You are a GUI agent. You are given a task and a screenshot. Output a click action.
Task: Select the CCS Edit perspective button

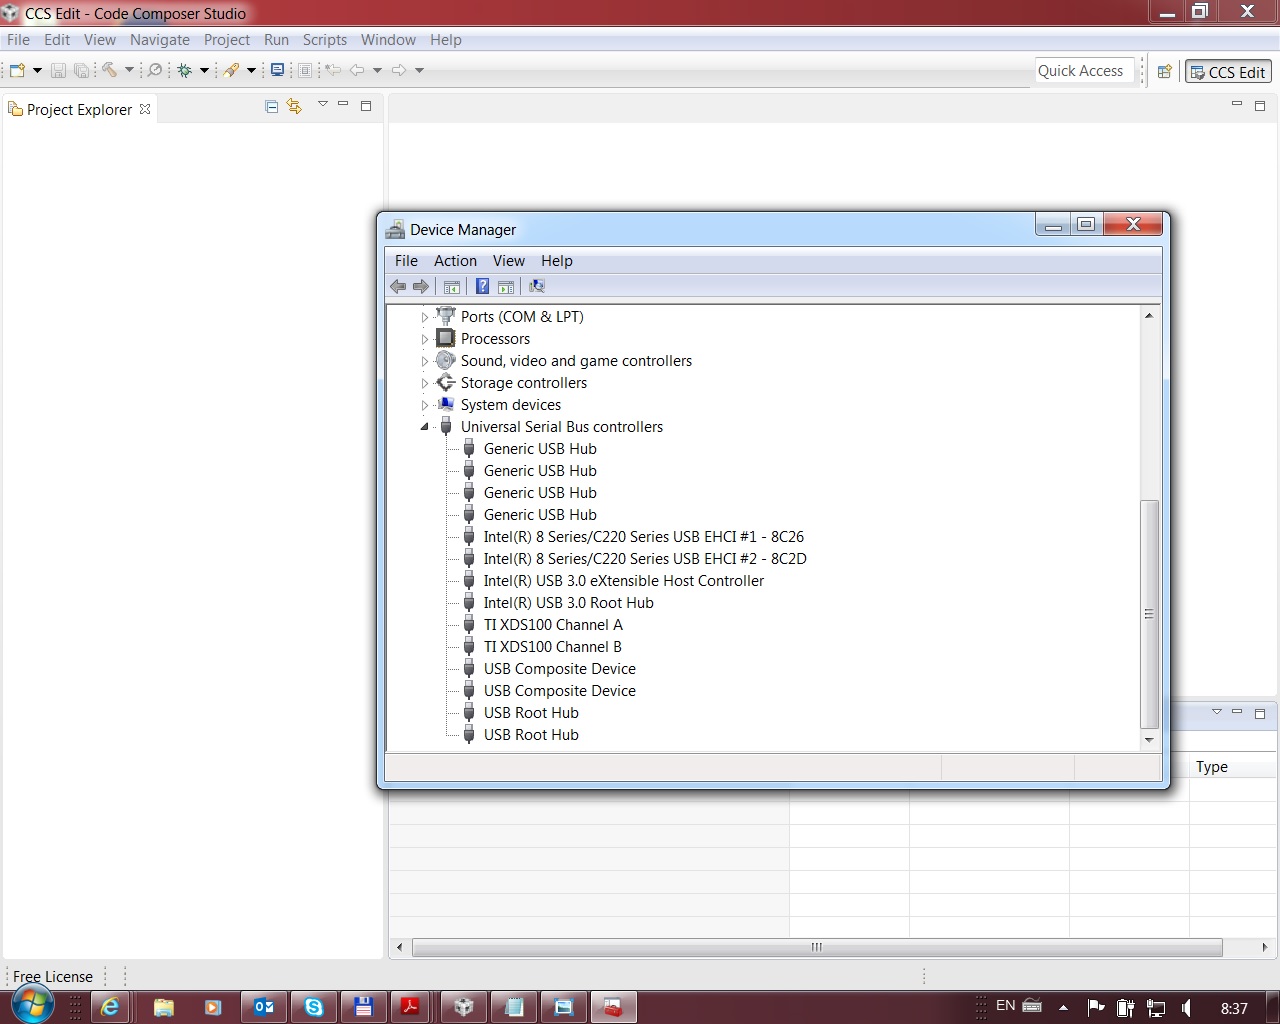[x=1228, y=72]
